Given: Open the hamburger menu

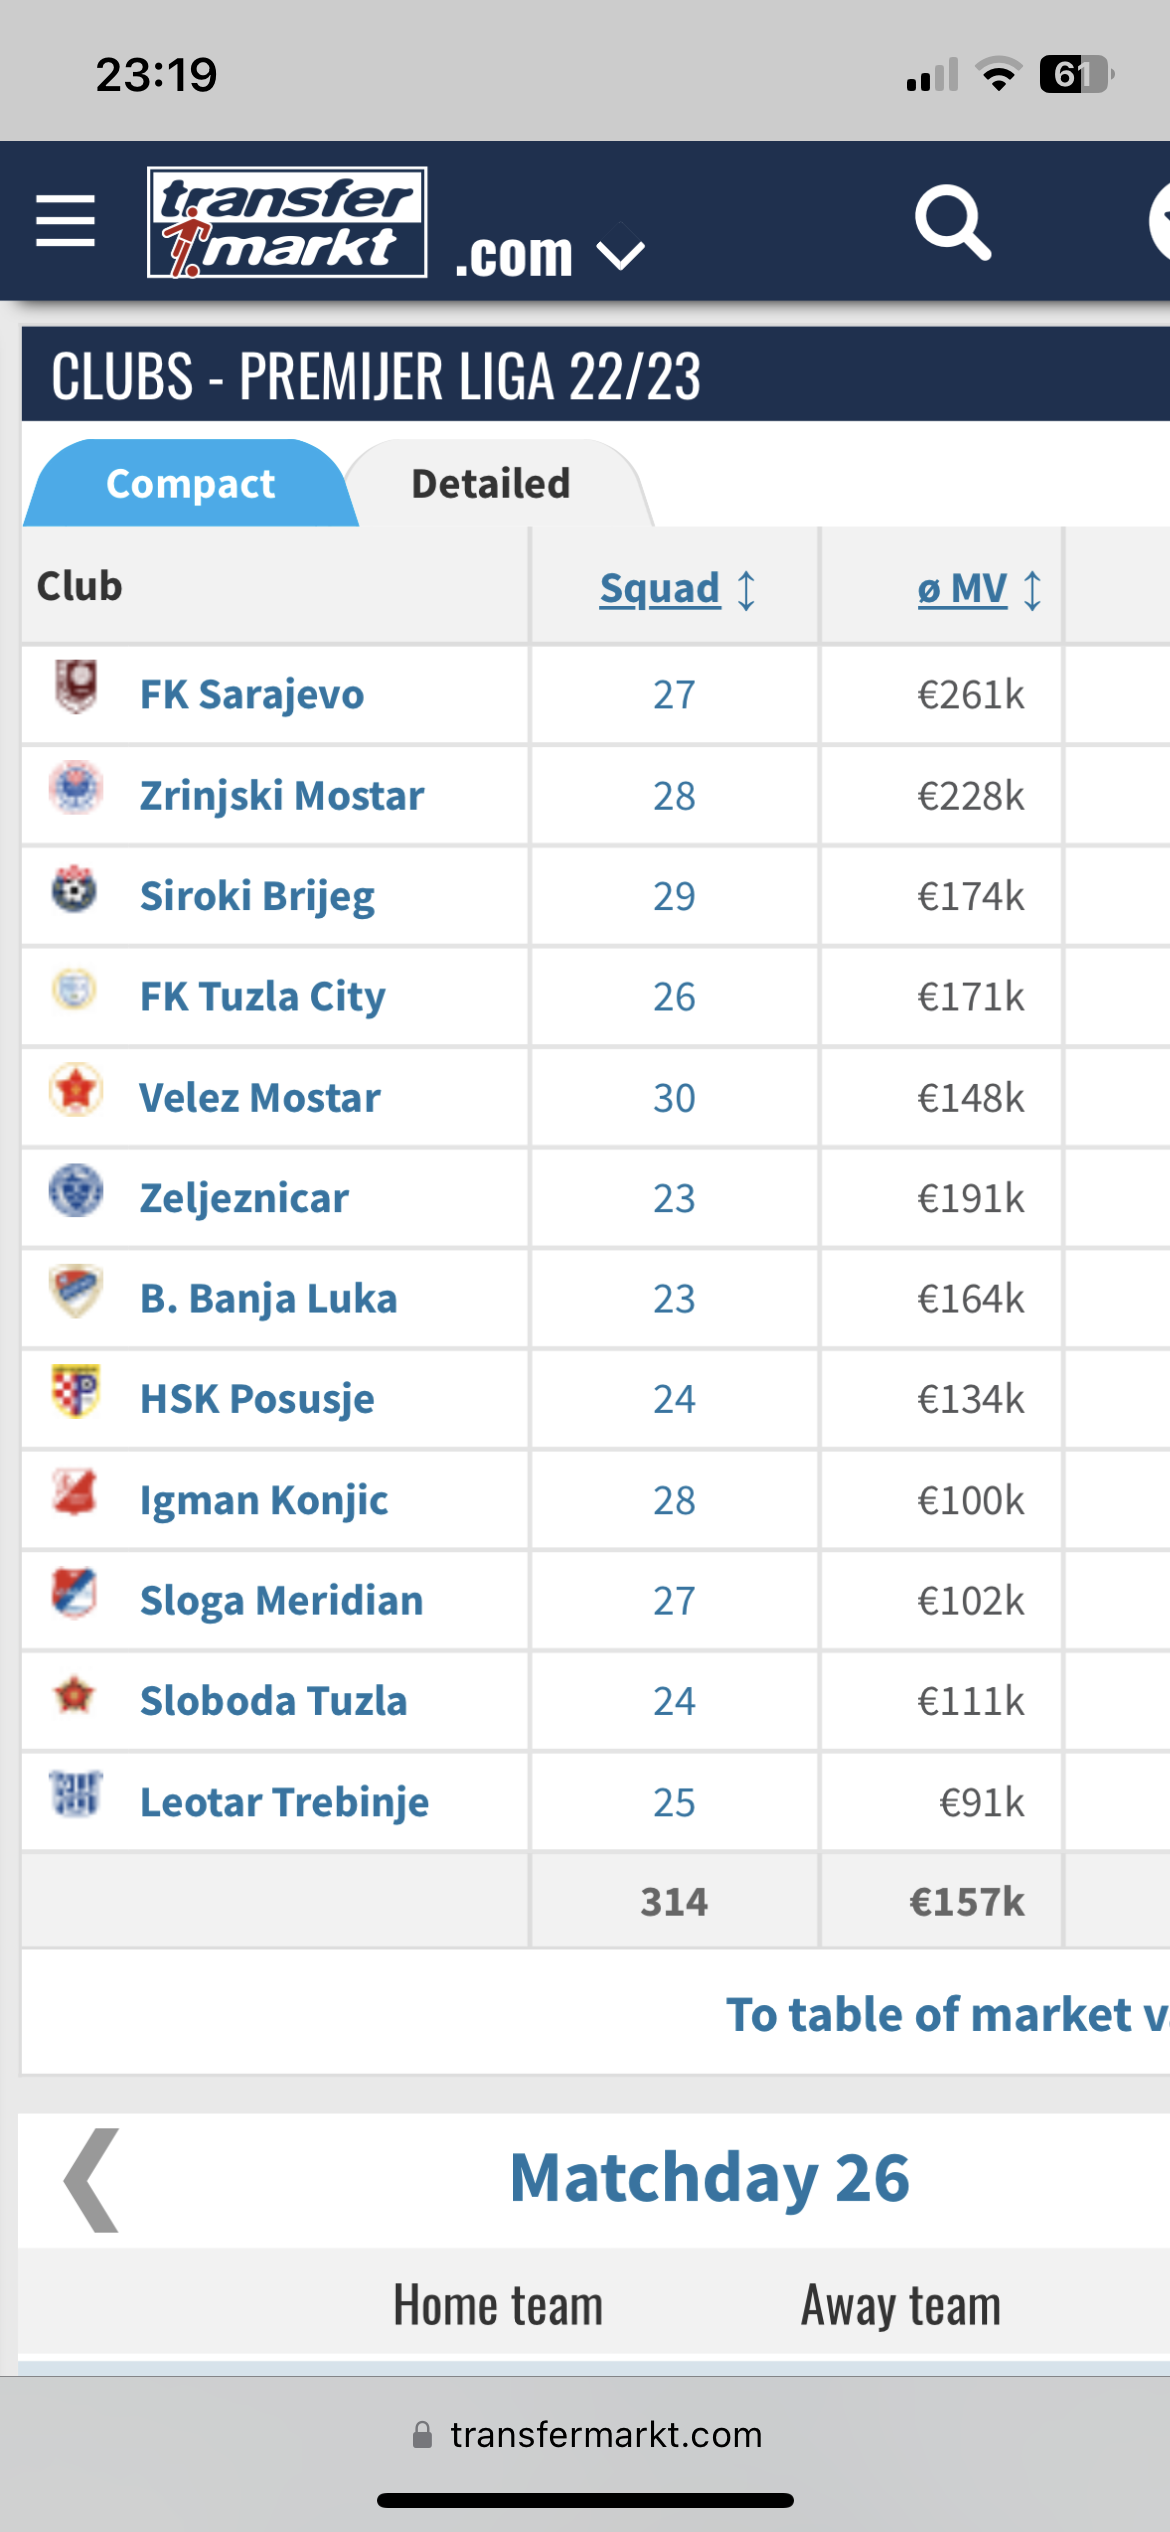Looking at the screenshot, I should 65,221.
